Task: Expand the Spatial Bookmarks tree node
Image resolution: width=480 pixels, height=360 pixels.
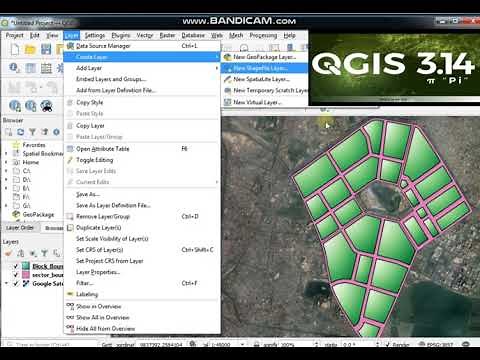Action: pos(6,154)
